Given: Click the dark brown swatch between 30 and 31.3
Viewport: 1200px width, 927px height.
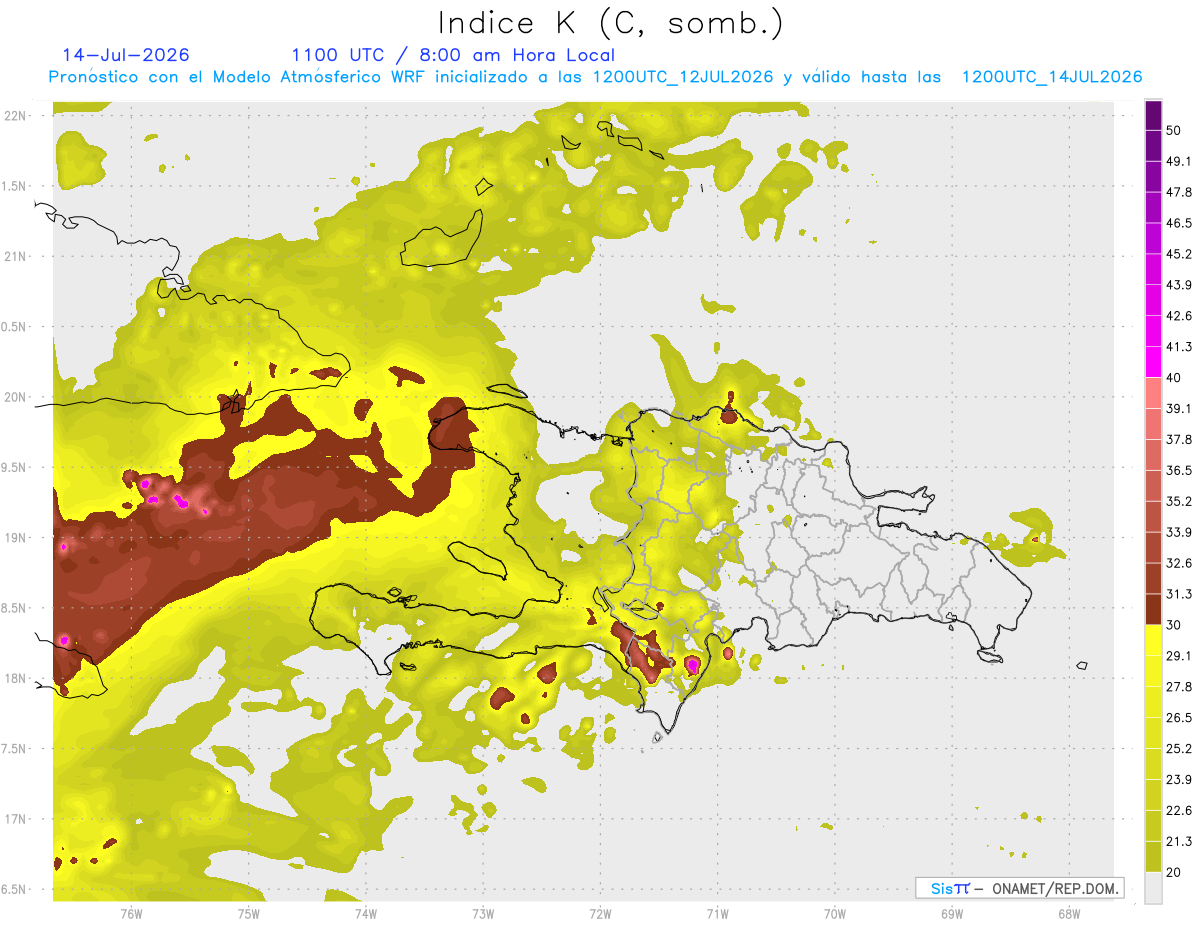Looking at the screenshot, I should 1153,609.
